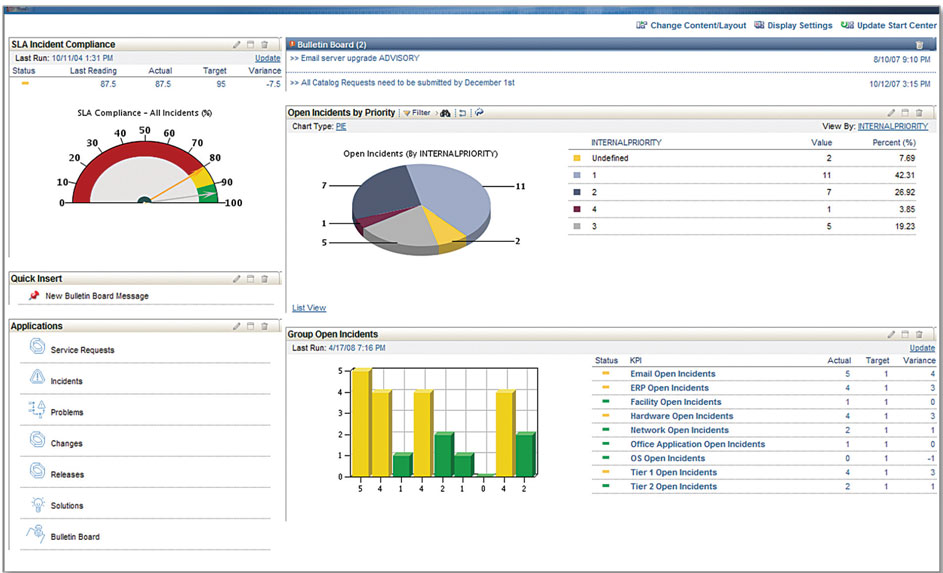This screenshot has width=943, height=573.
Task: Collapse the Bulletin Board section arrow
Action: tap(291, 45)
